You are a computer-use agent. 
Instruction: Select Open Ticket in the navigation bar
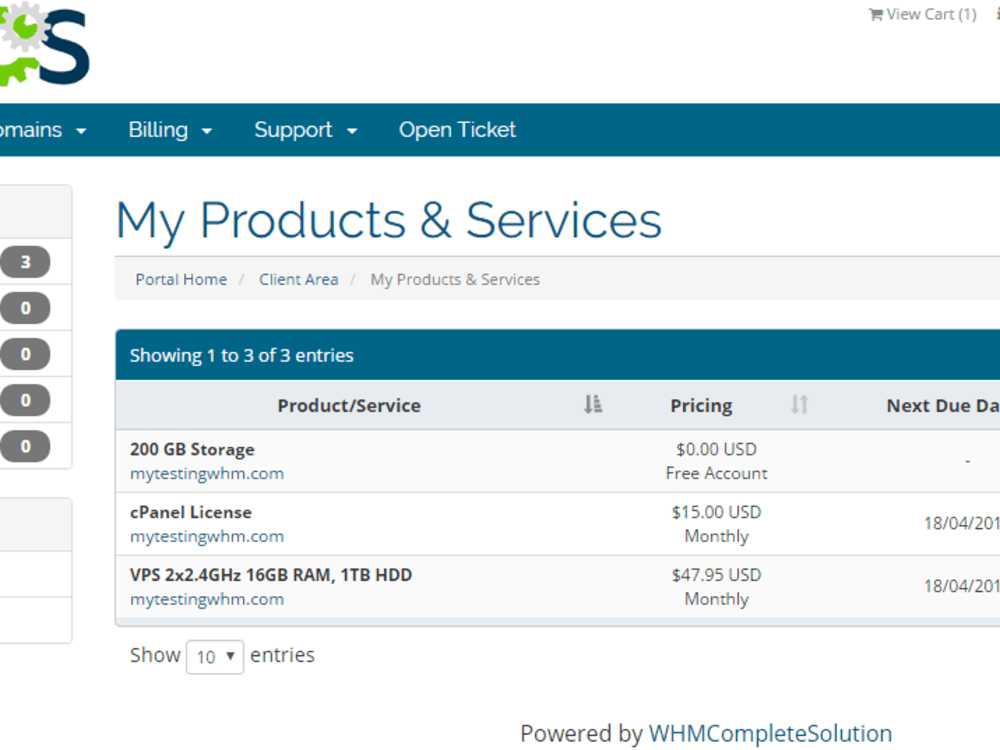tap(457, 130)
